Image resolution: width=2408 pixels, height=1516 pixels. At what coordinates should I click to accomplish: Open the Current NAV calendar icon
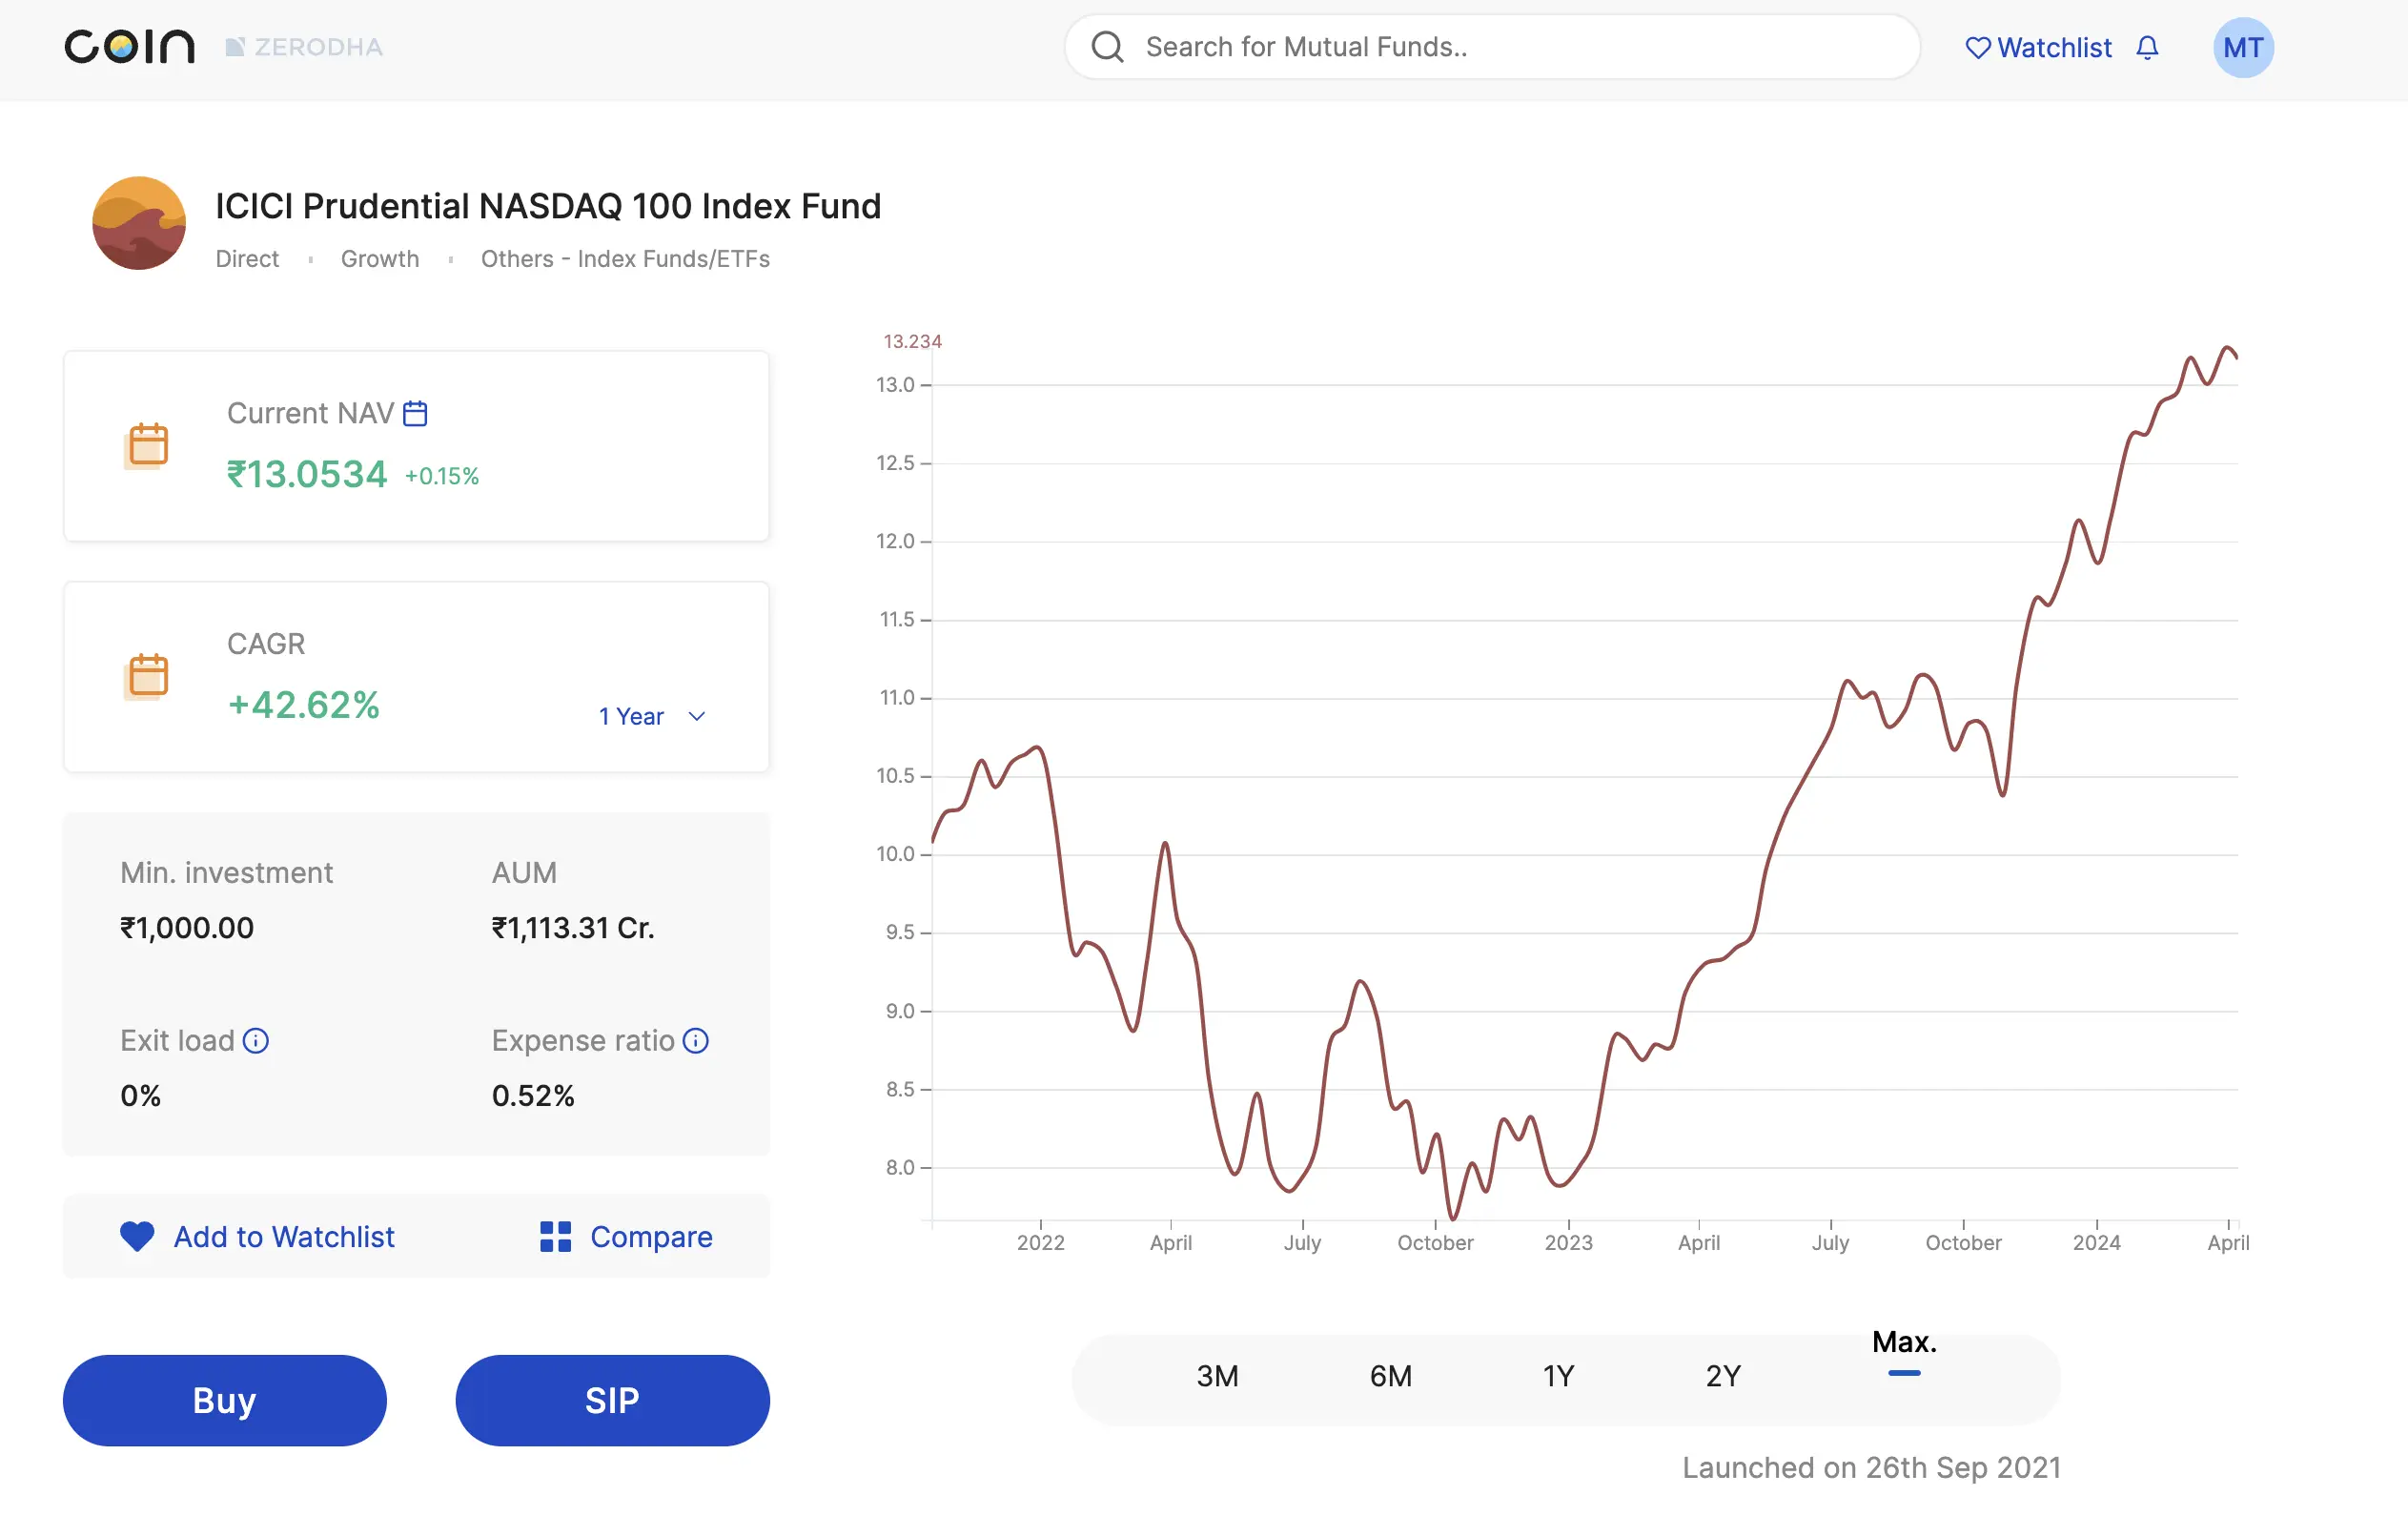[x=415, y=413]
